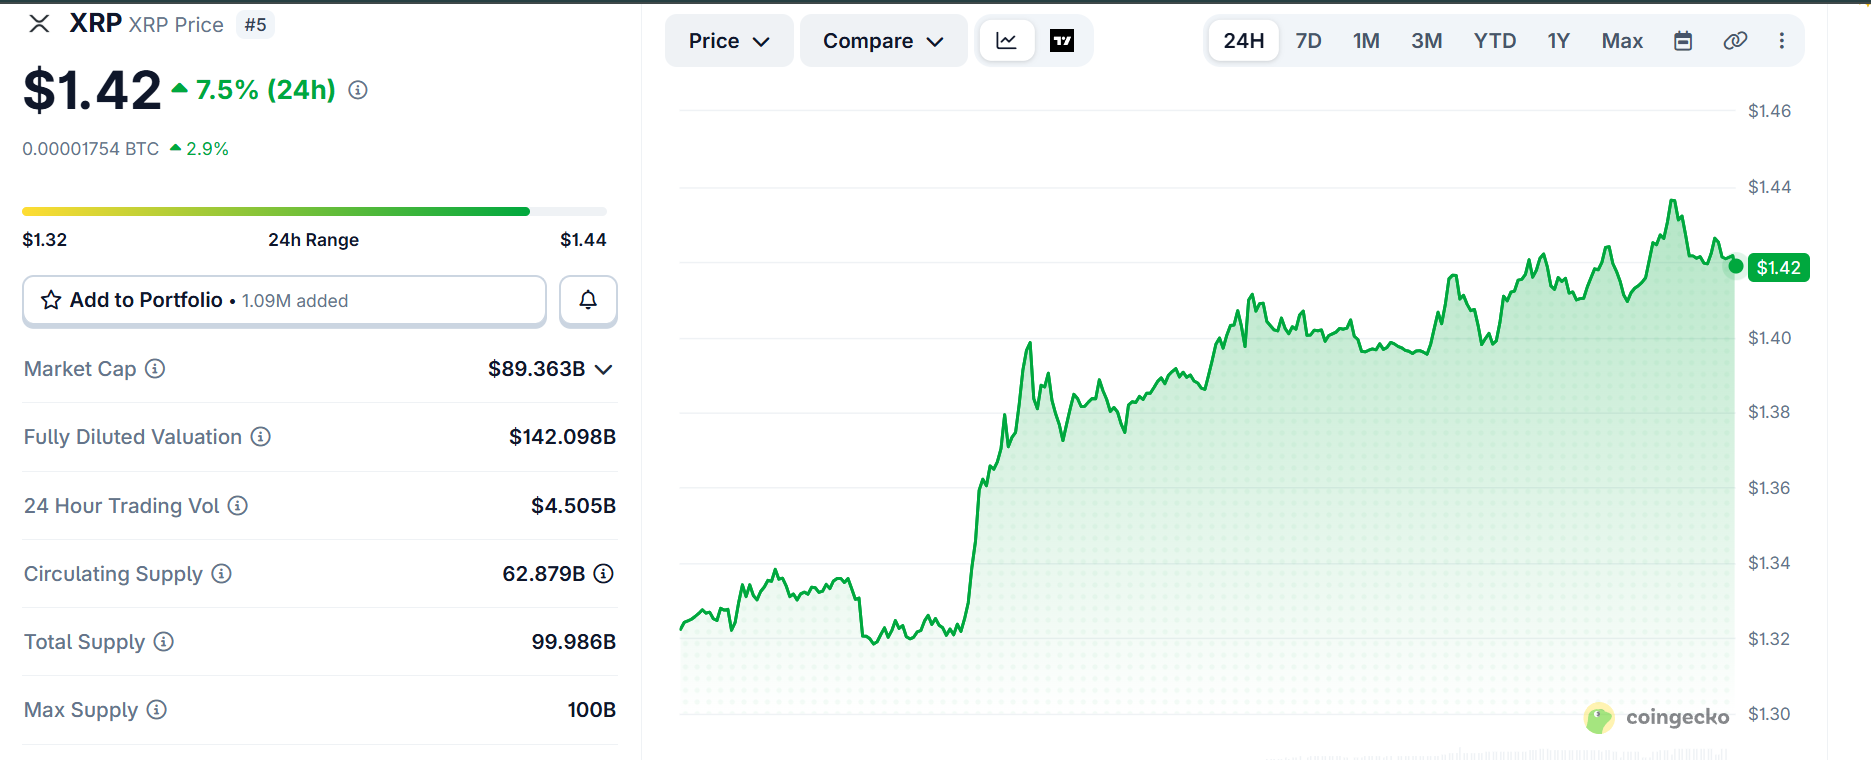Click the $1.42 current price chart marker
Screen dimensions: 1871x760
[1778, 268]
